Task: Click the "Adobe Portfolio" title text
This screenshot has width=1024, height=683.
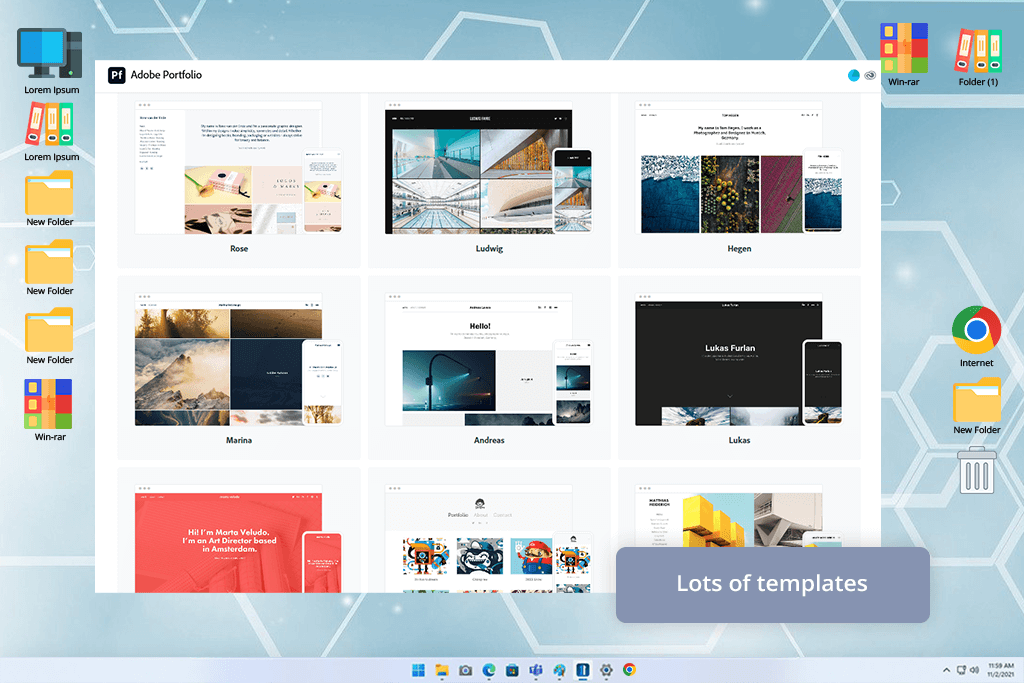Action: 167,75
